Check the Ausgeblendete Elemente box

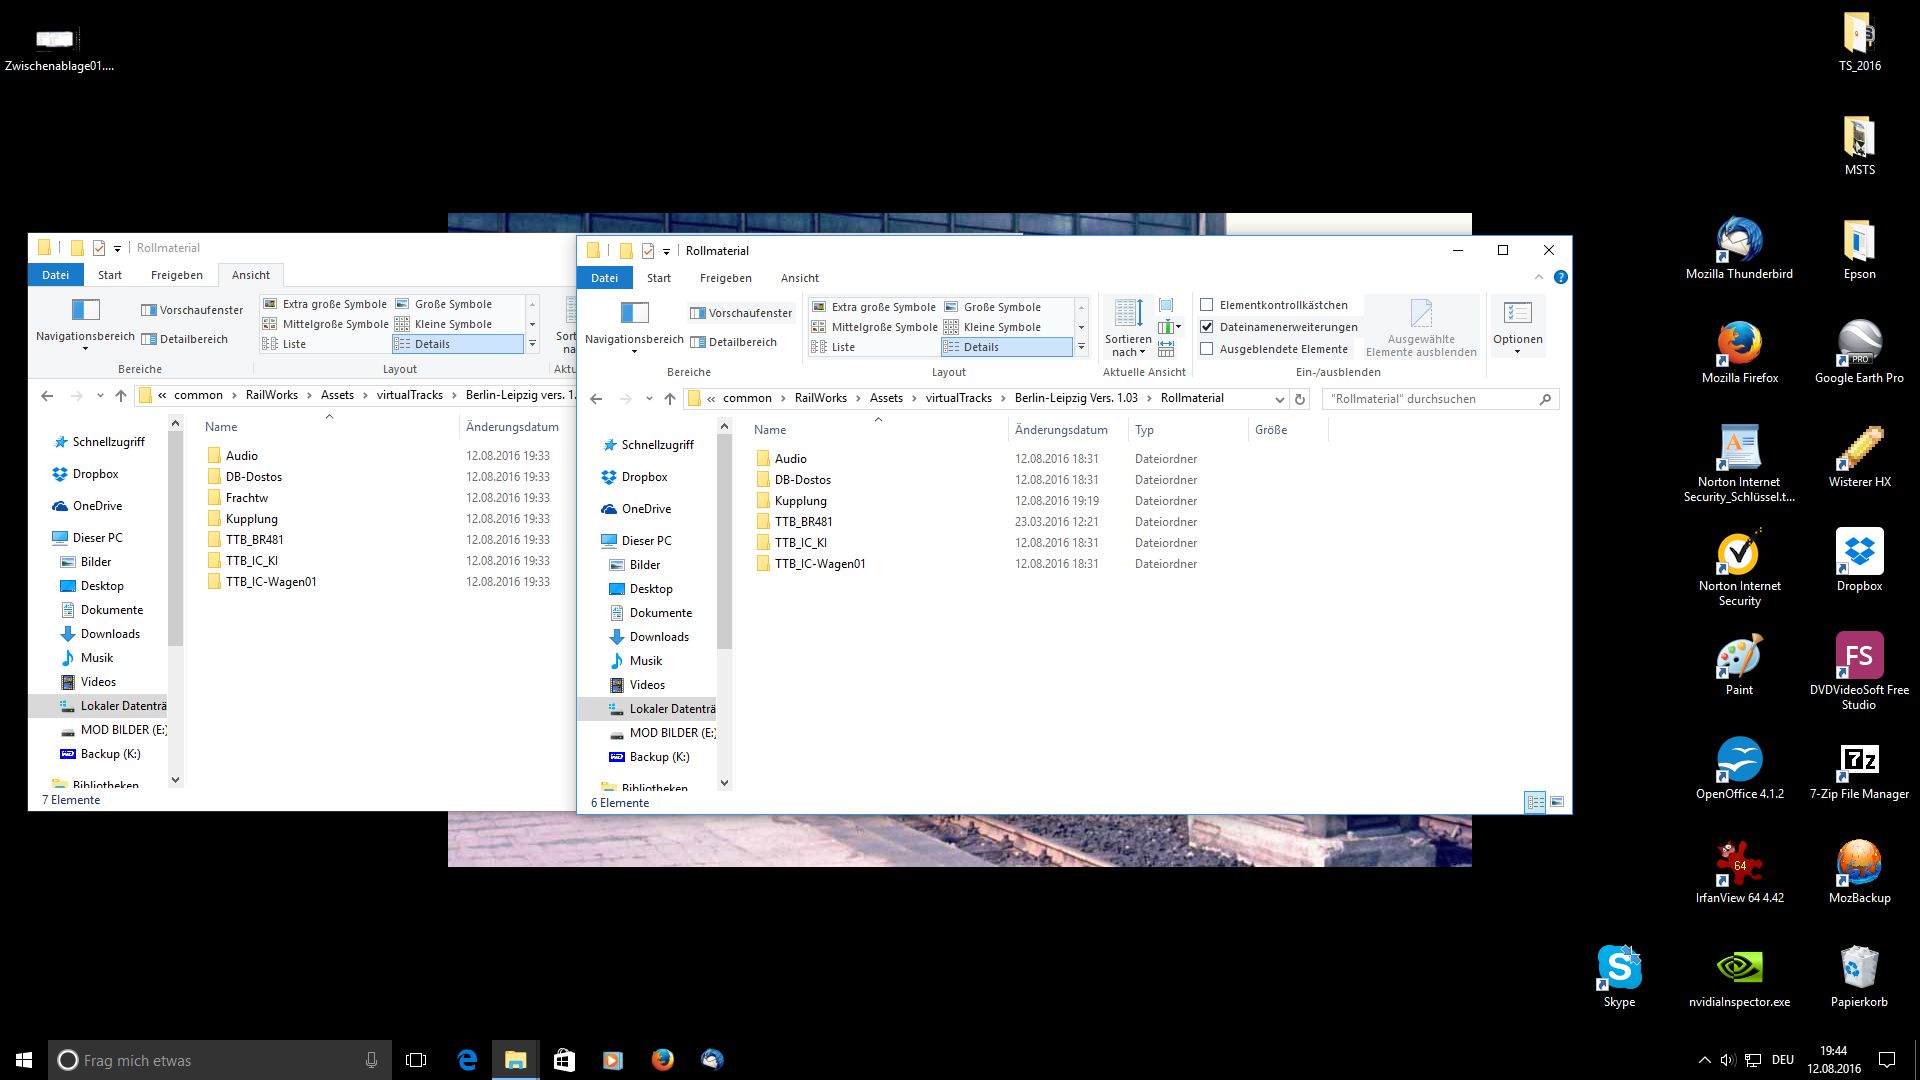click(1207, 349)
